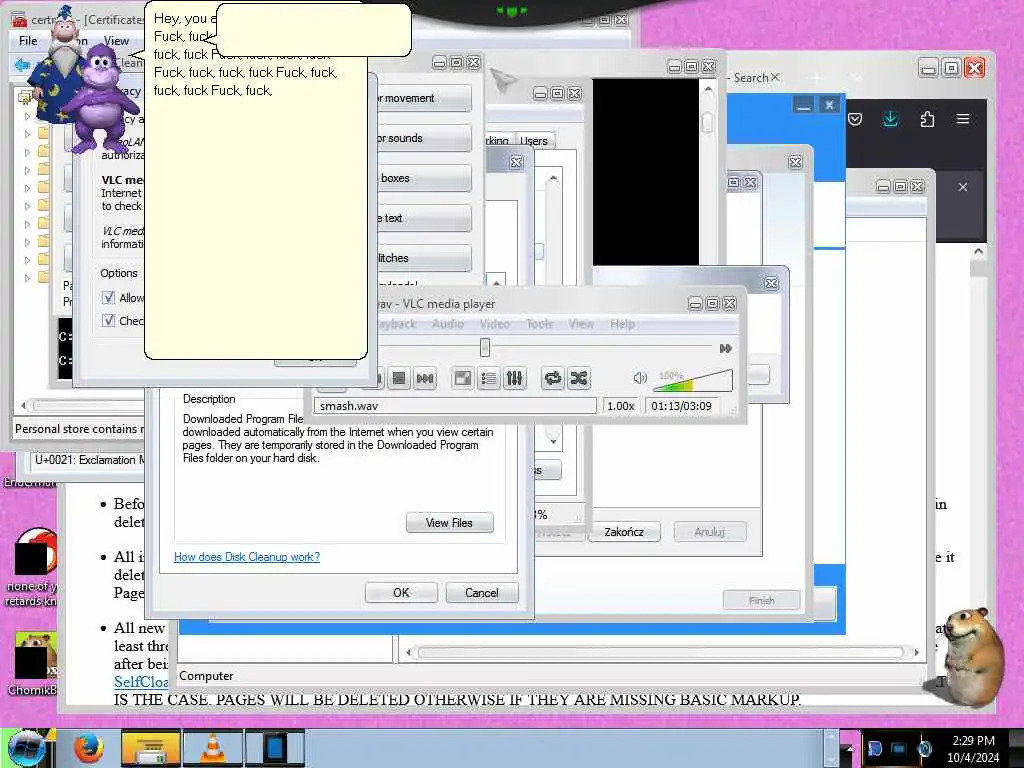Screen dimensions: 1024x768
Task: Expand the third certificate store folder
Action: [x=27, y=152]
